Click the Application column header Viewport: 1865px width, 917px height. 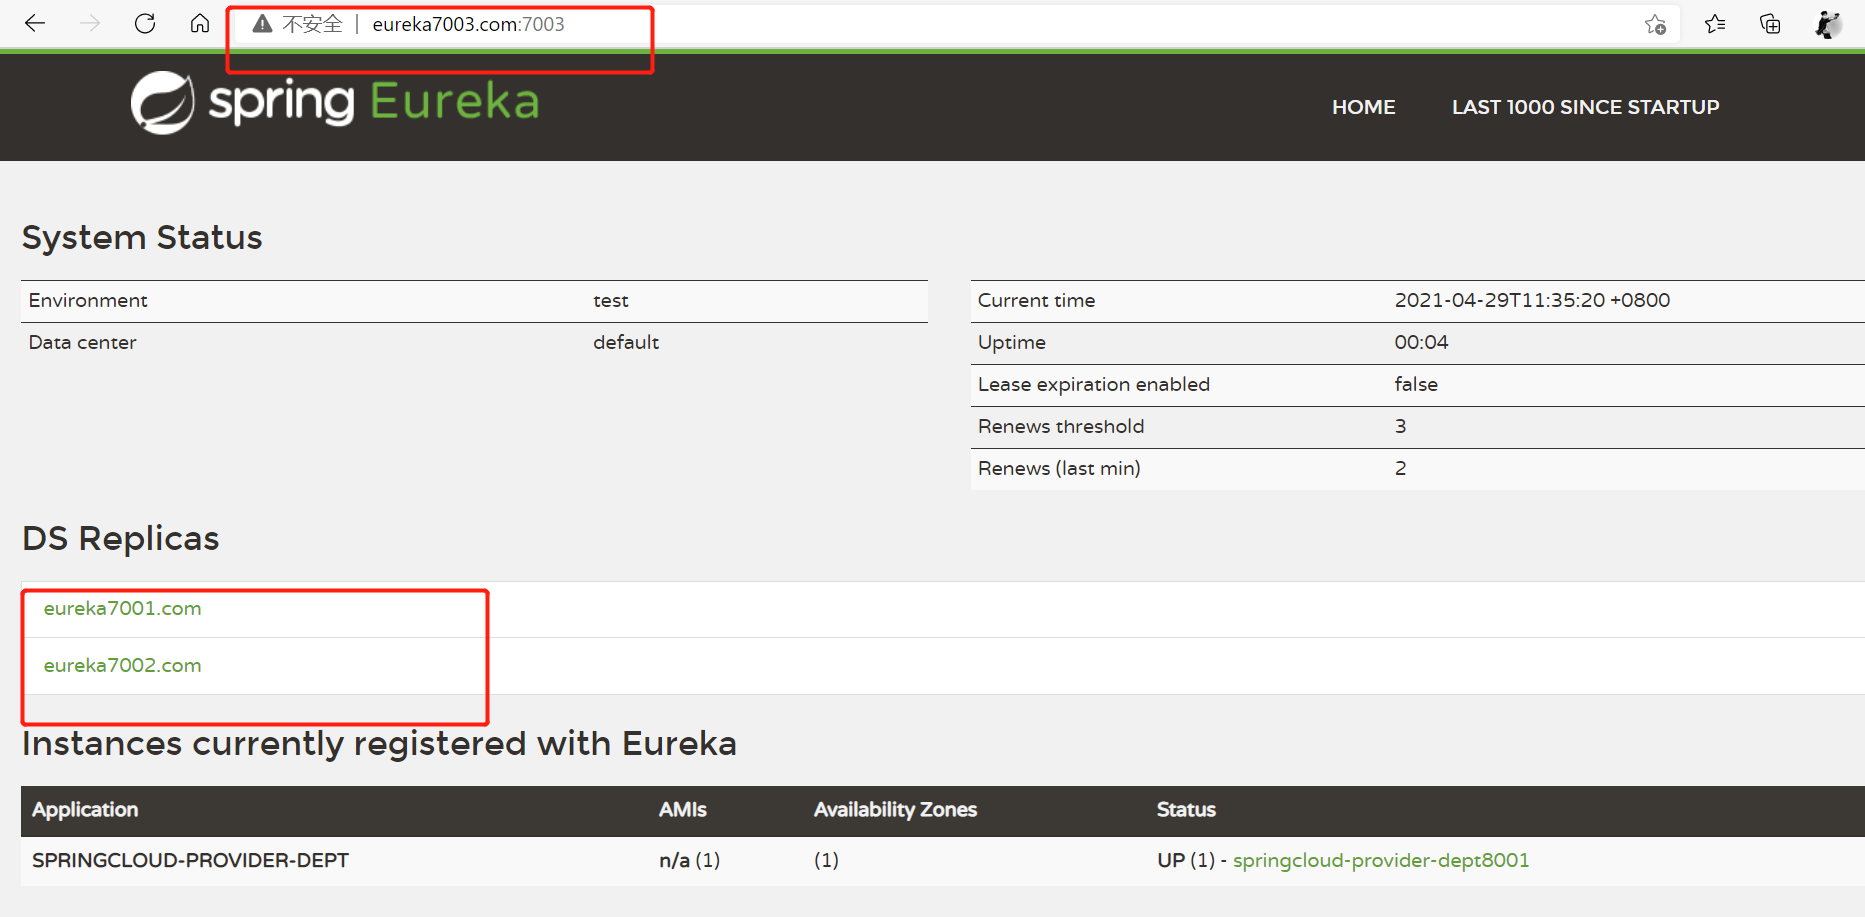(85, 810)
